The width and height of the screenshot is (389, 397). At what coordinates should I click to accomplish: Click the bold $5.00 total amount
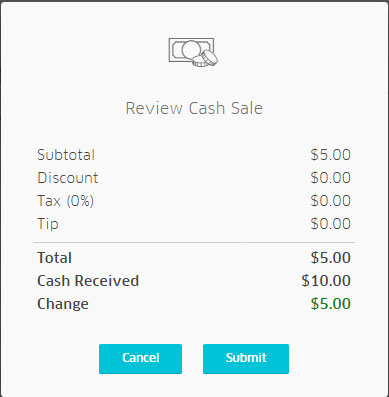330,258
